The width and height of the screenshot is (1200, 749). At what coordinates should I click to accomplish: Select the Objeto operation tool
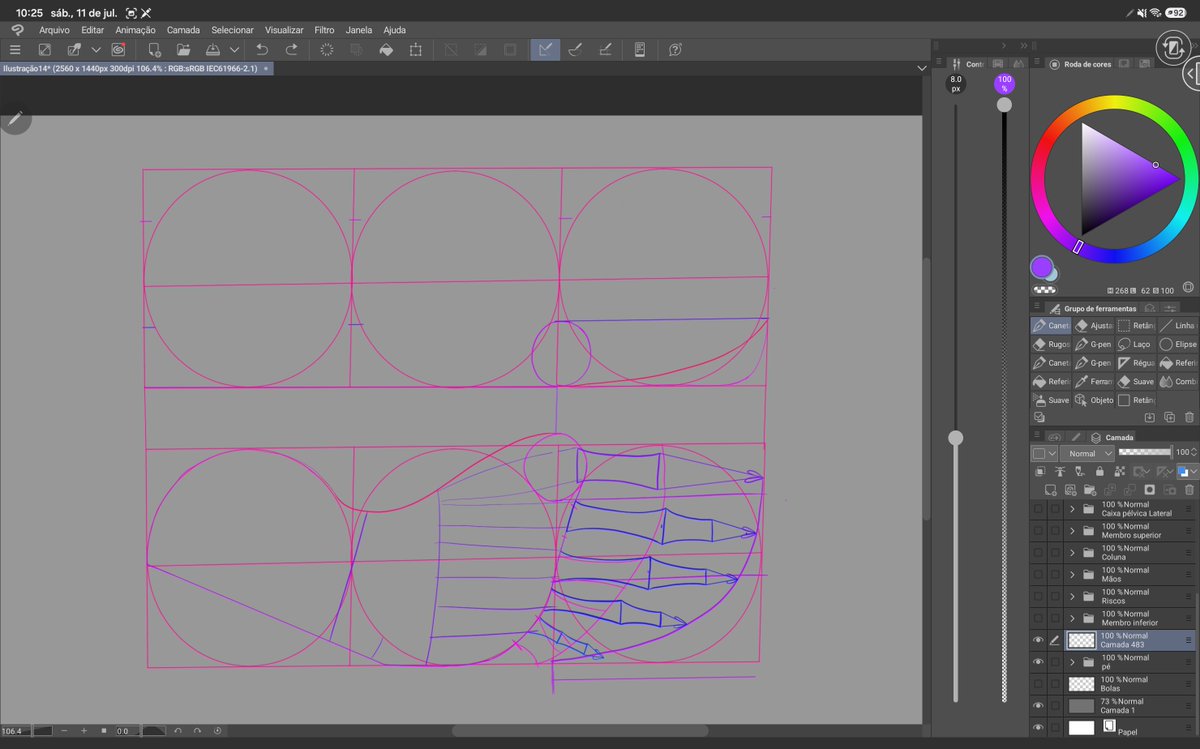(x=1094, y=400)
